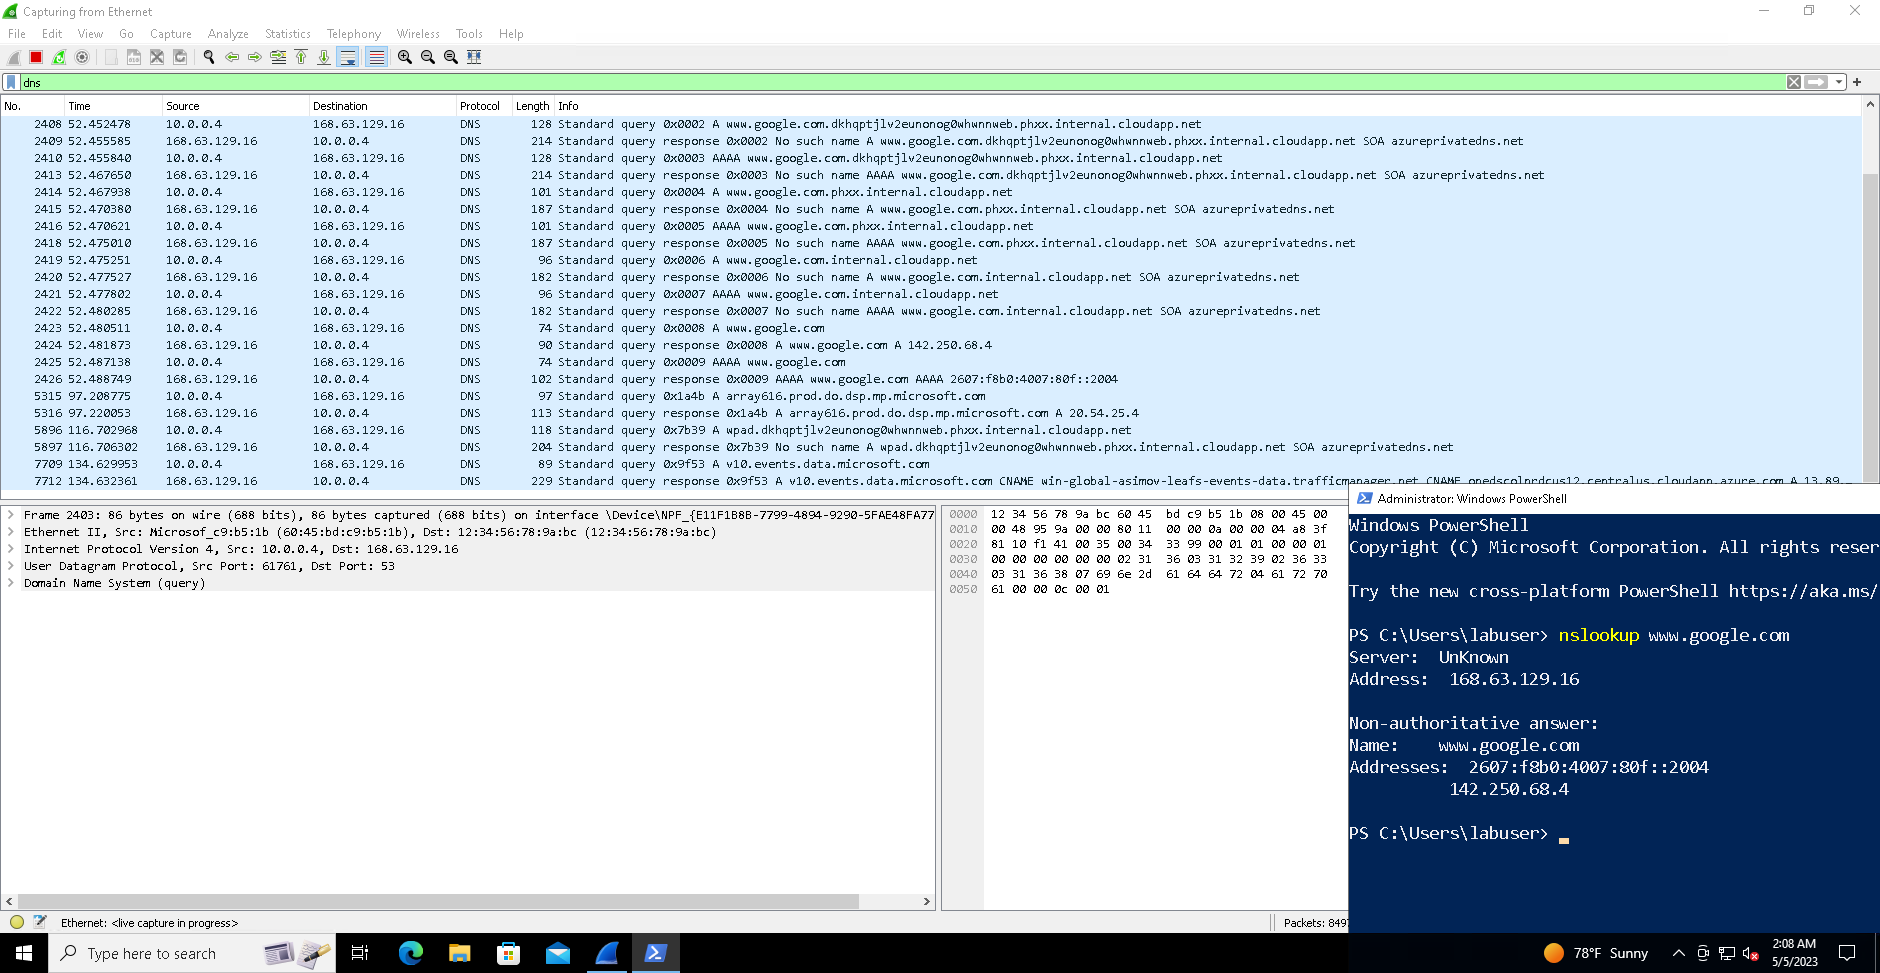
Task: Apply the display filter with arrow button
Action: [1817, 82]
